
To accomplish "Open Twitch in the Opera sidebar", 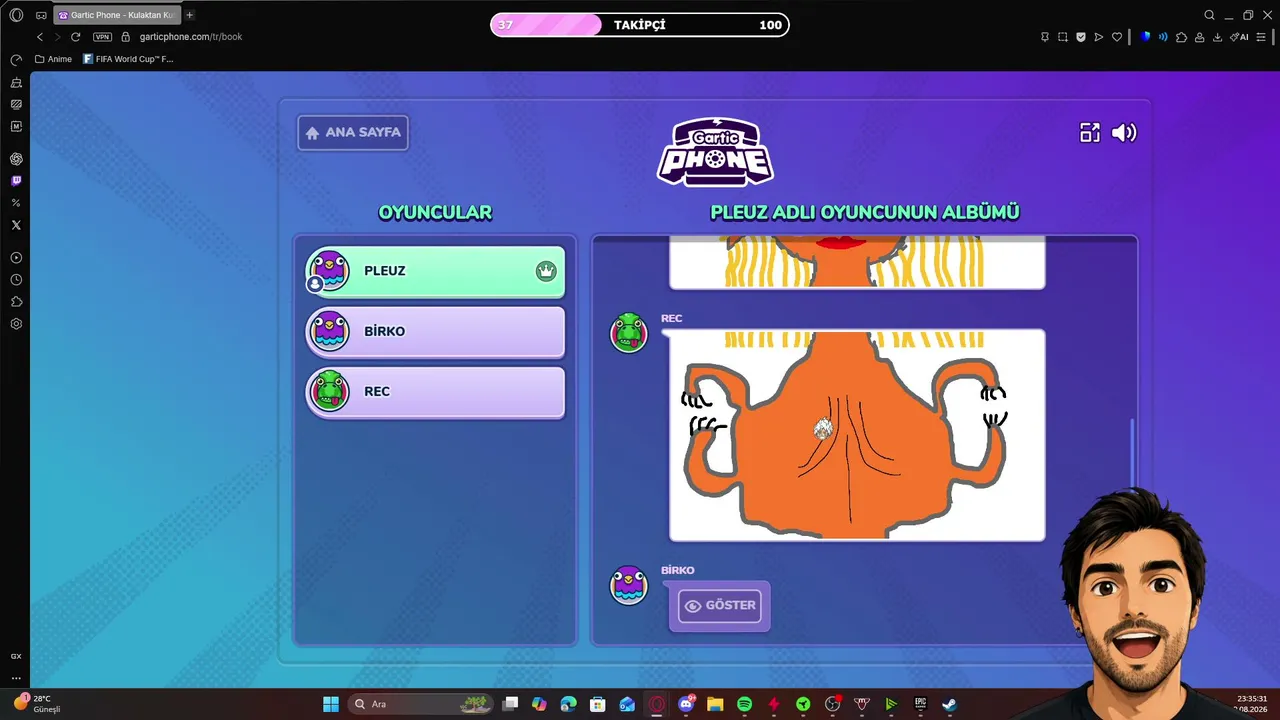I will click(x=16, y=181).
